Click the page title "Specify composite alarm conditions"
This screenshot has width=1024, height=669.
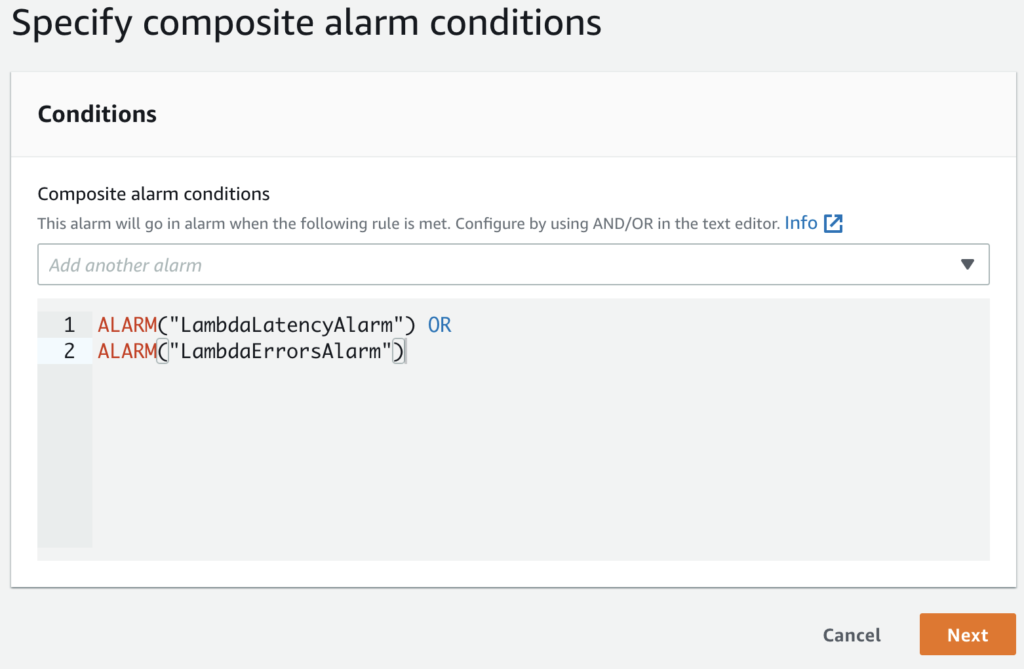[x=306, y=24]
